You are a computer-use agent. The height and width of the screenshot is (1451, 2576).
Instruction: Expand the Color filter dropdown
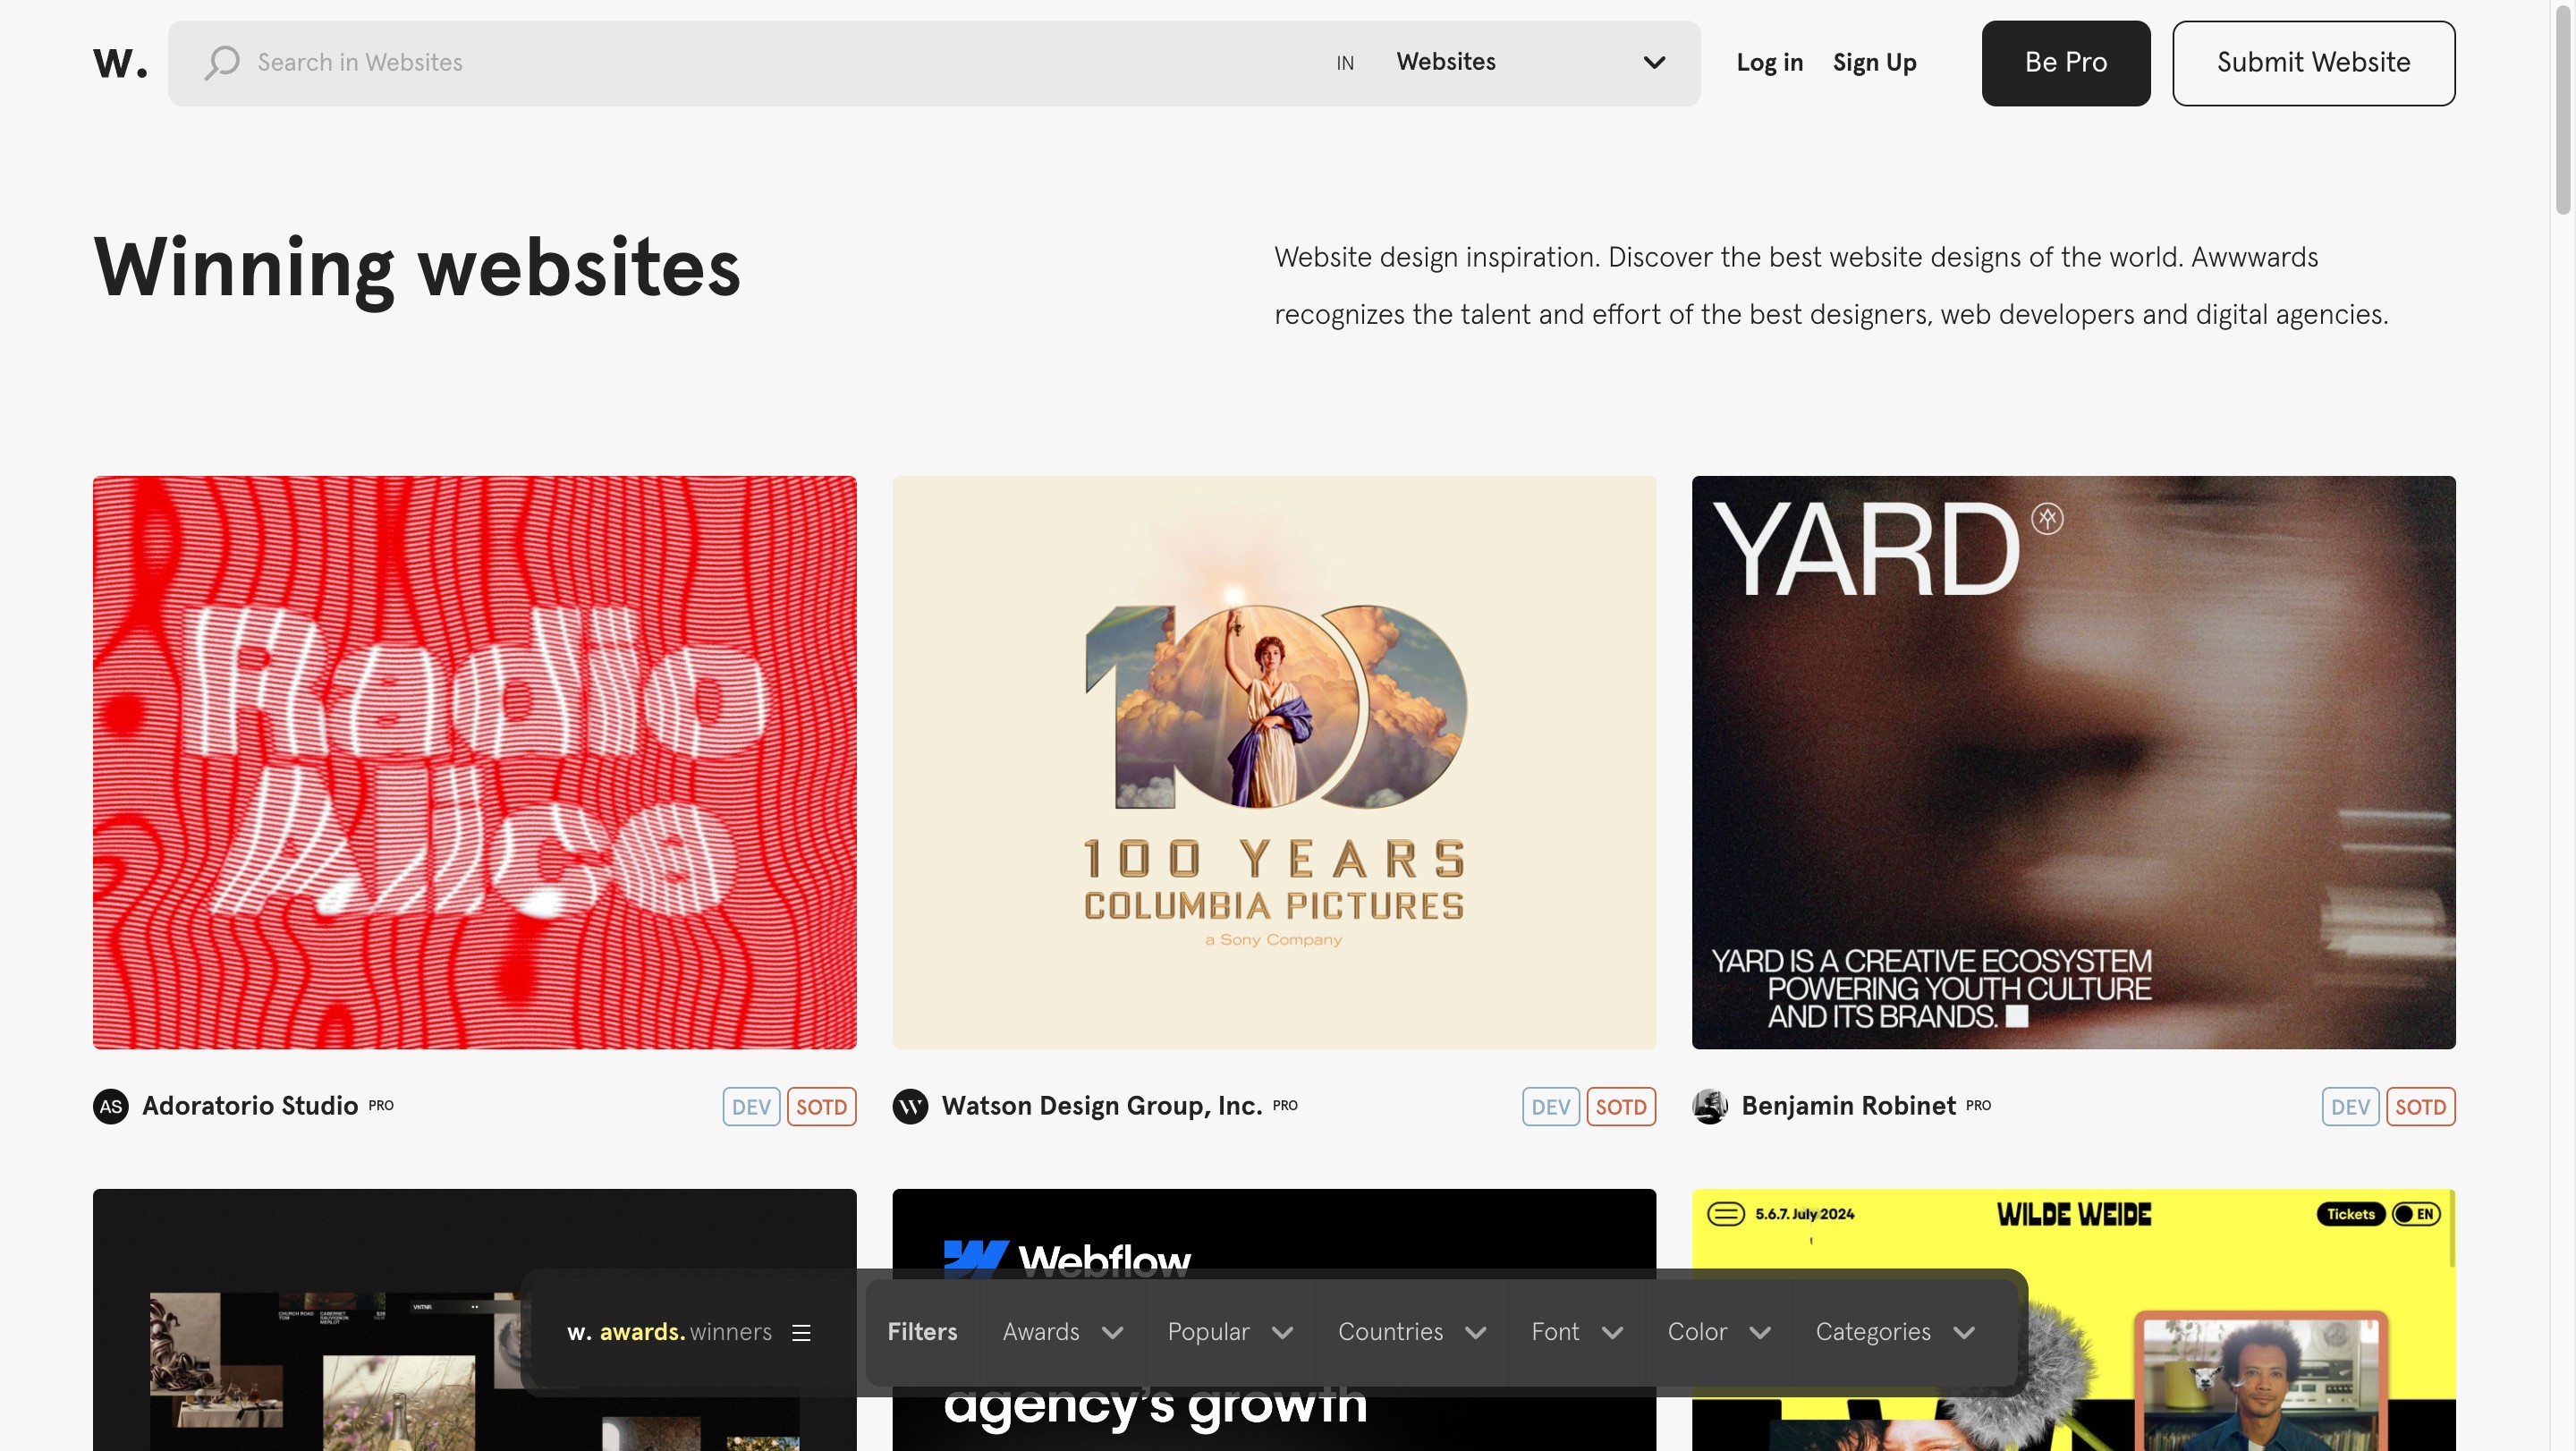pyautogui.click(x=1718, y=1333)
